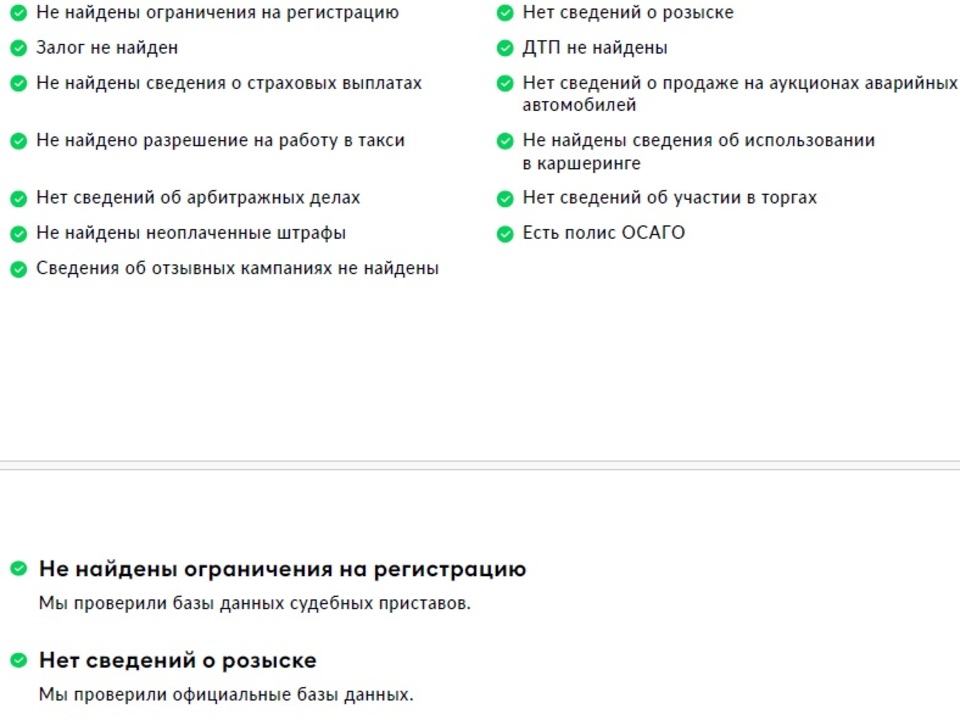The height and width of the screenshot is (720, 960).
Task: Click check icon beside "Не найдено разрешение на работу в такси"
Action: click(x=18, y=141)
